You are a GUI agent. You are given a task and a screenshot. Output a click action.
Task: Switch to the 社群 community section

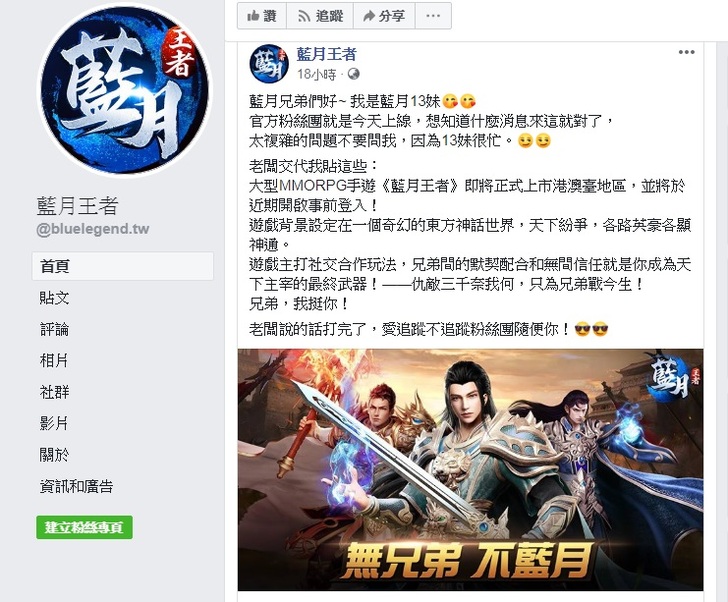click(x=54, y=392)
